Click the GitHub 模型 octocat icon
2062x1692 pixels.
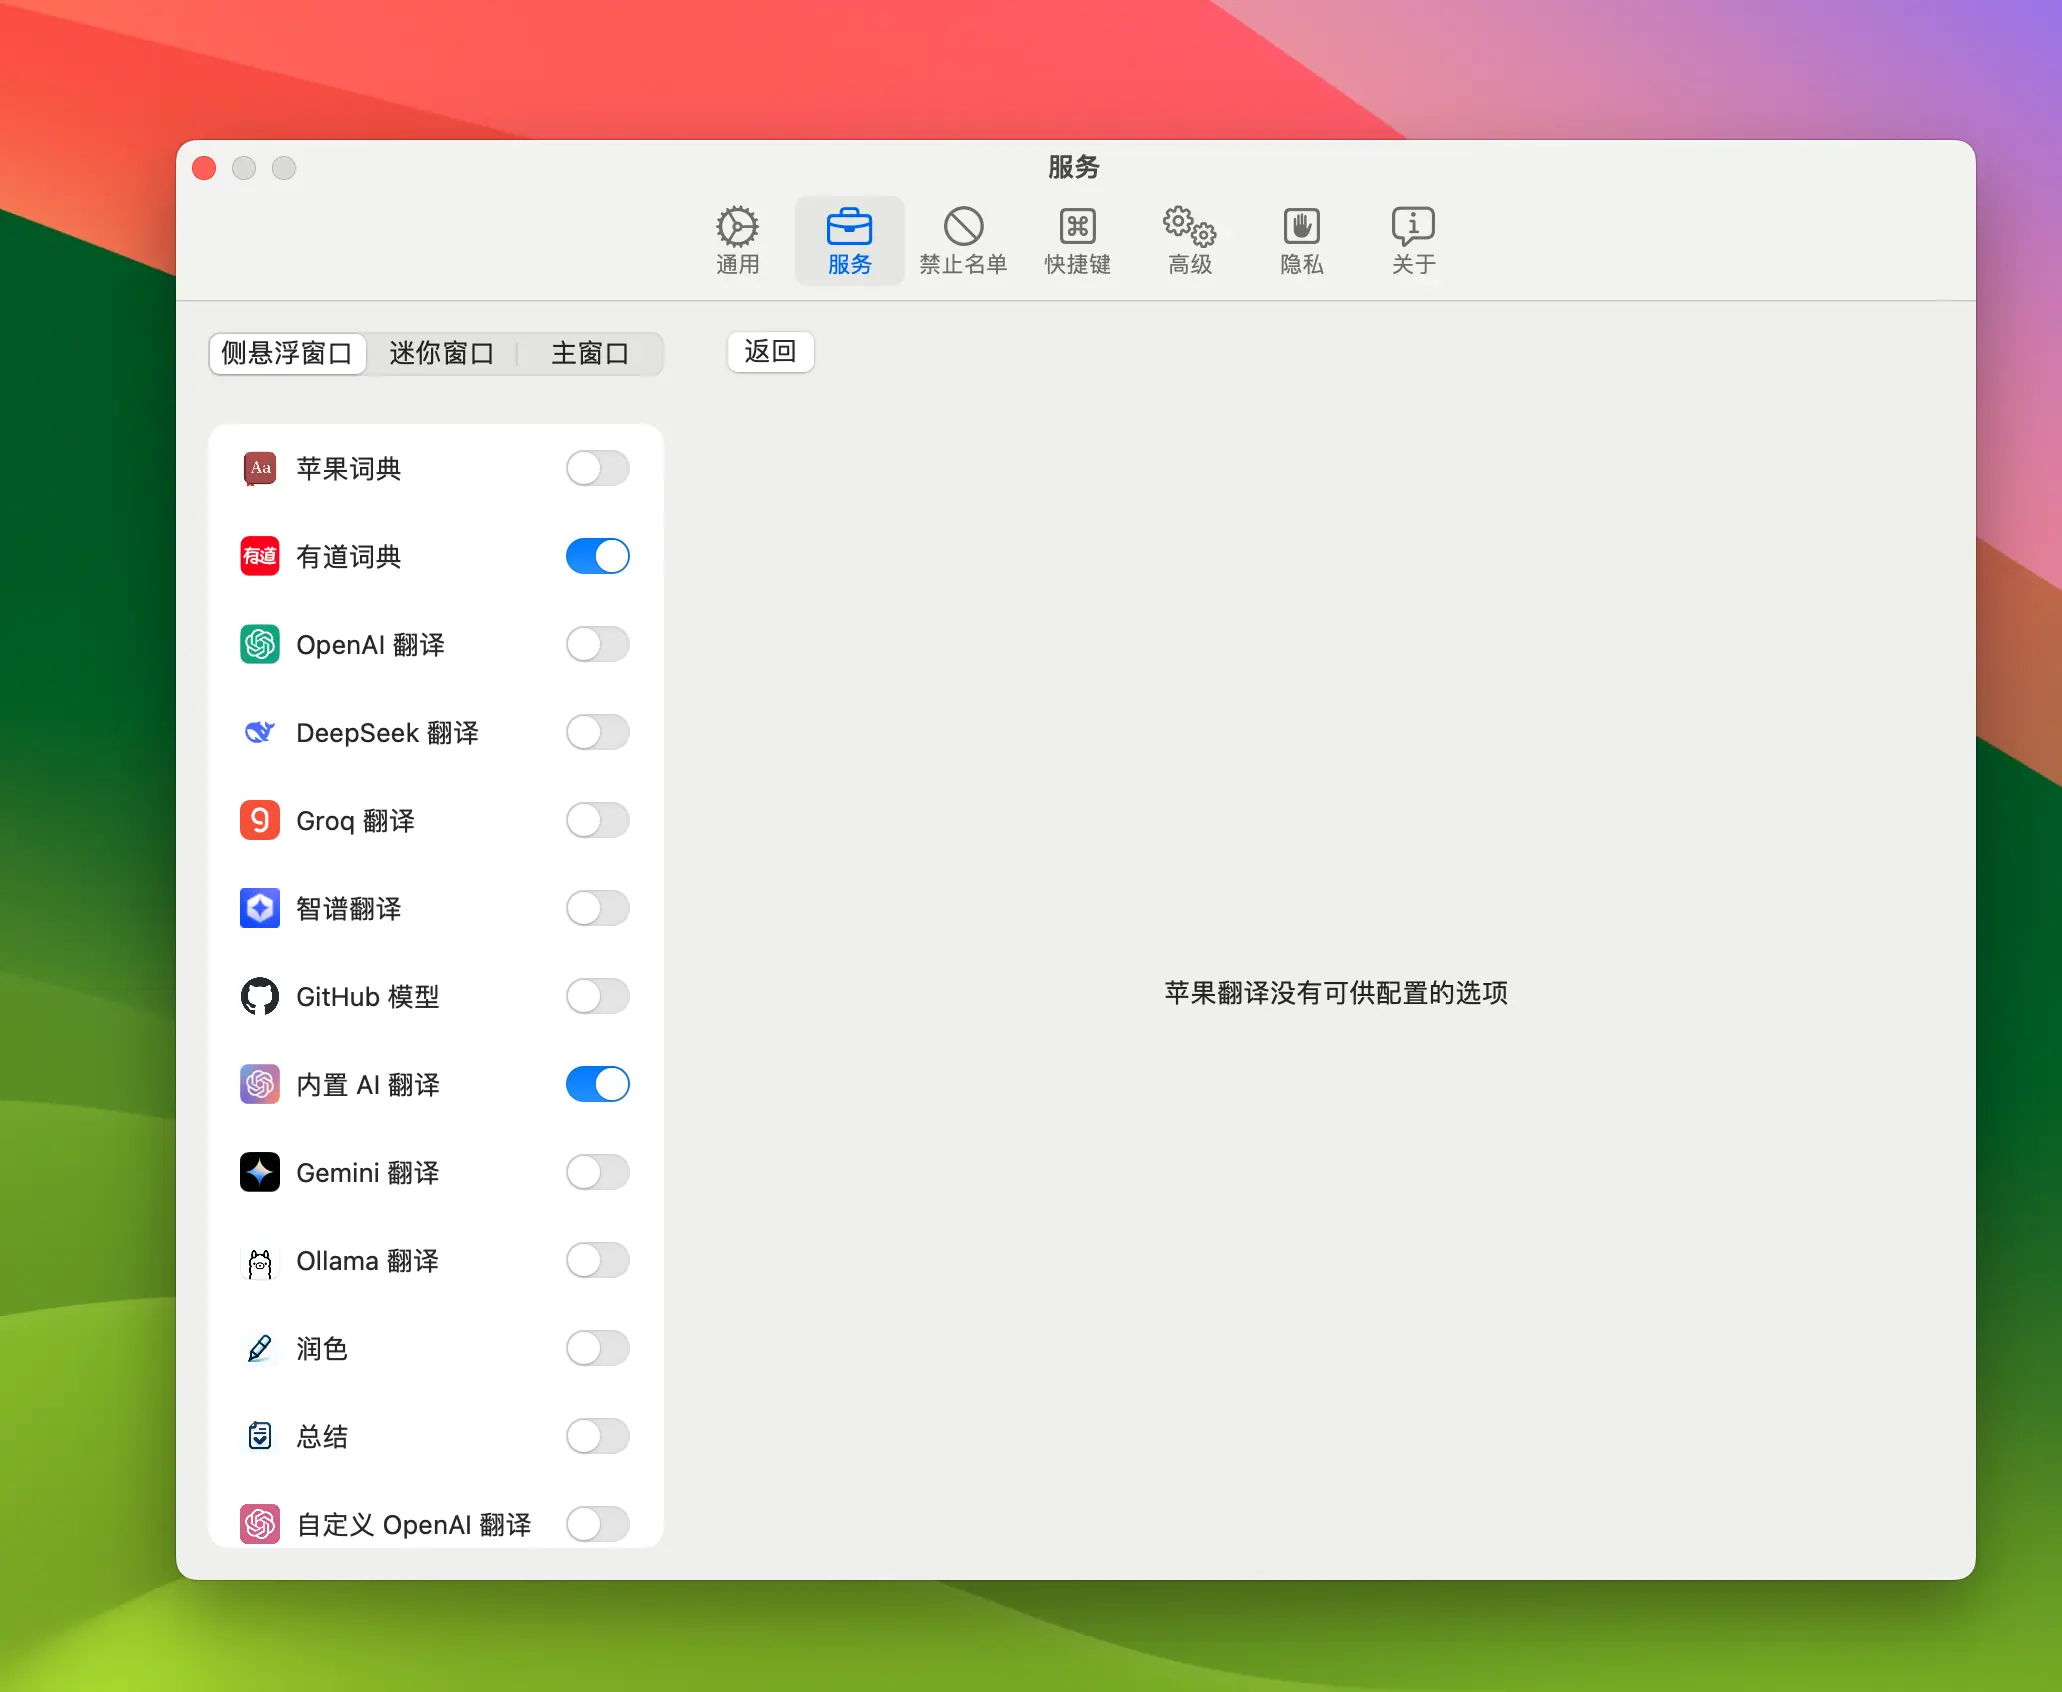click(260, 997)
